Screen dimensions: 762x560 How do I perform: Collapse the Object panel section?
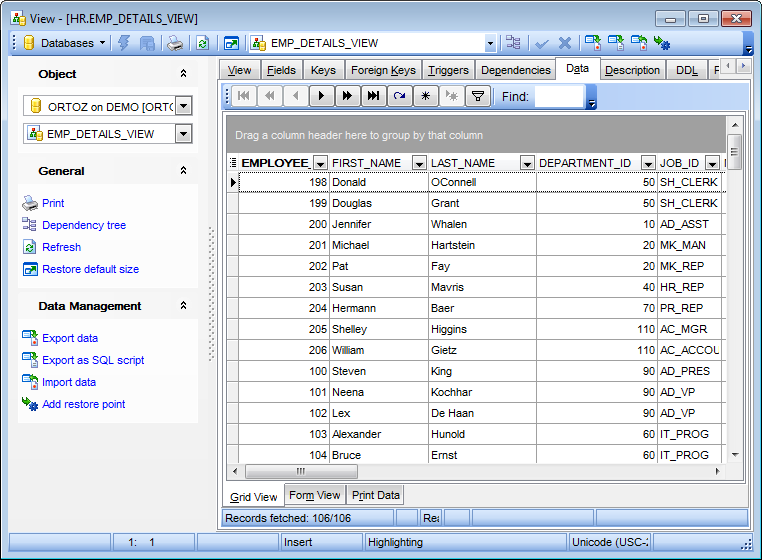183,73
